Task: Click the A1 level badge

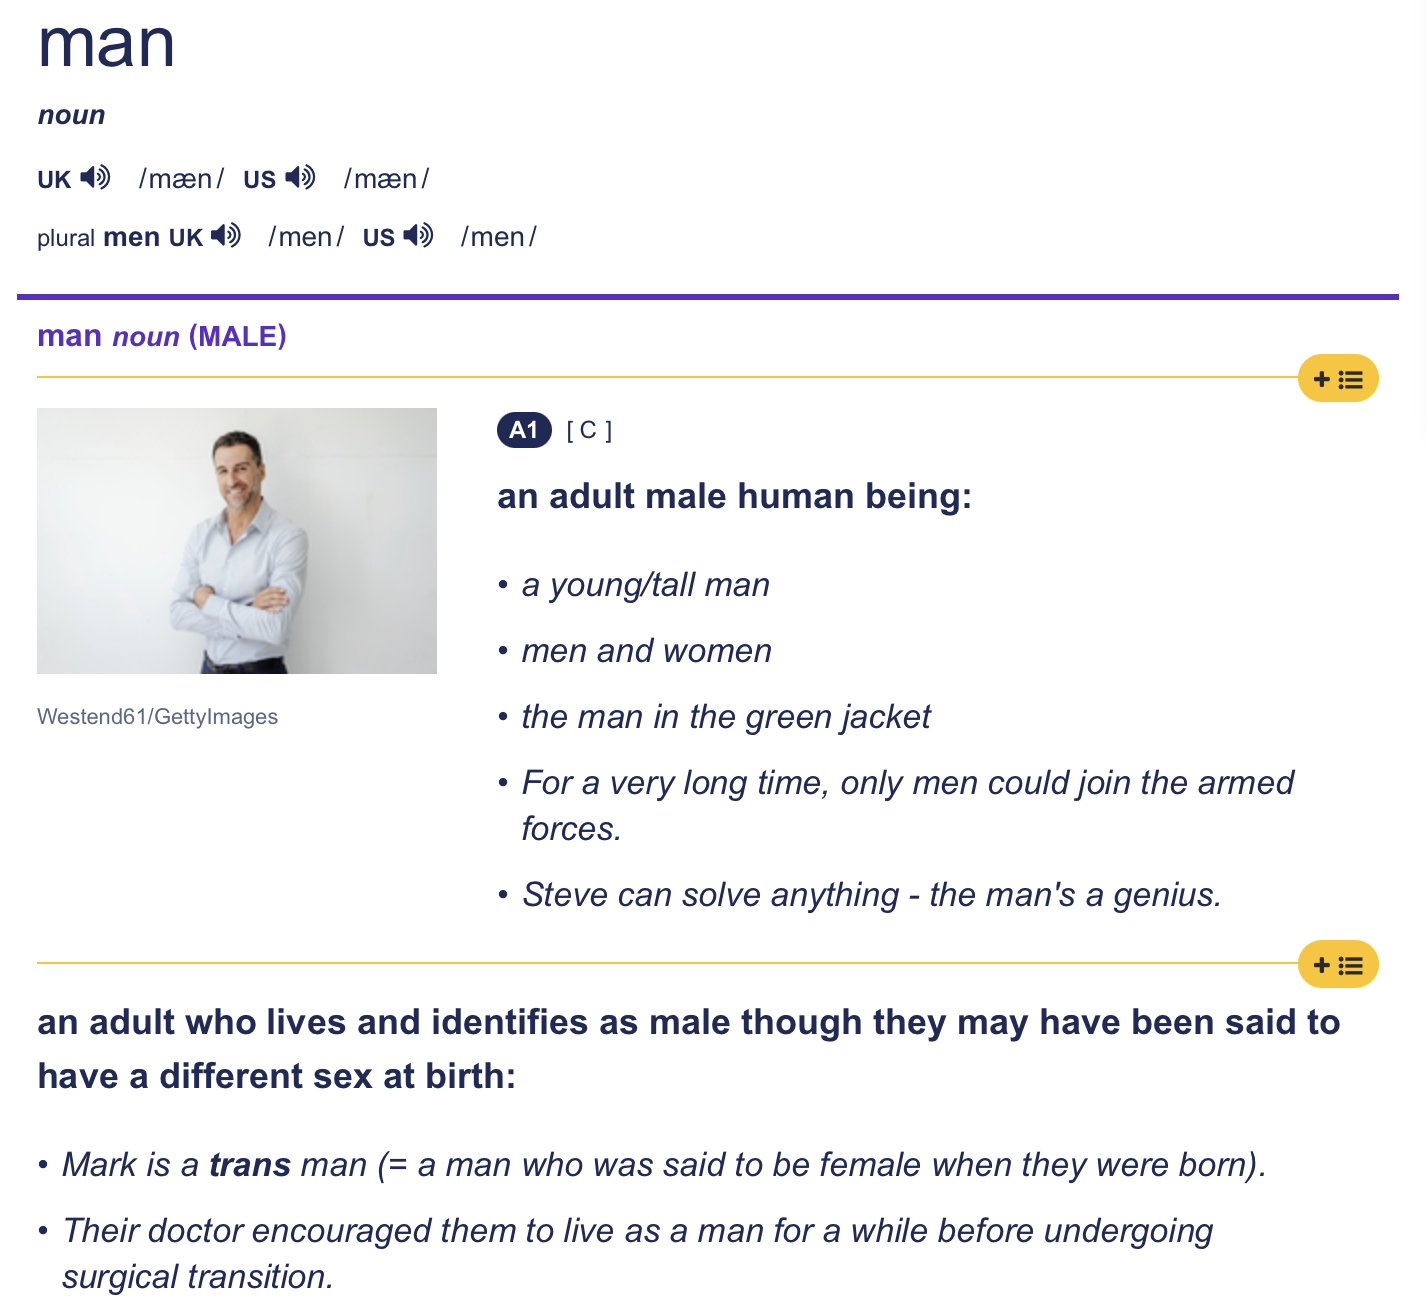Action: point(523,430)
